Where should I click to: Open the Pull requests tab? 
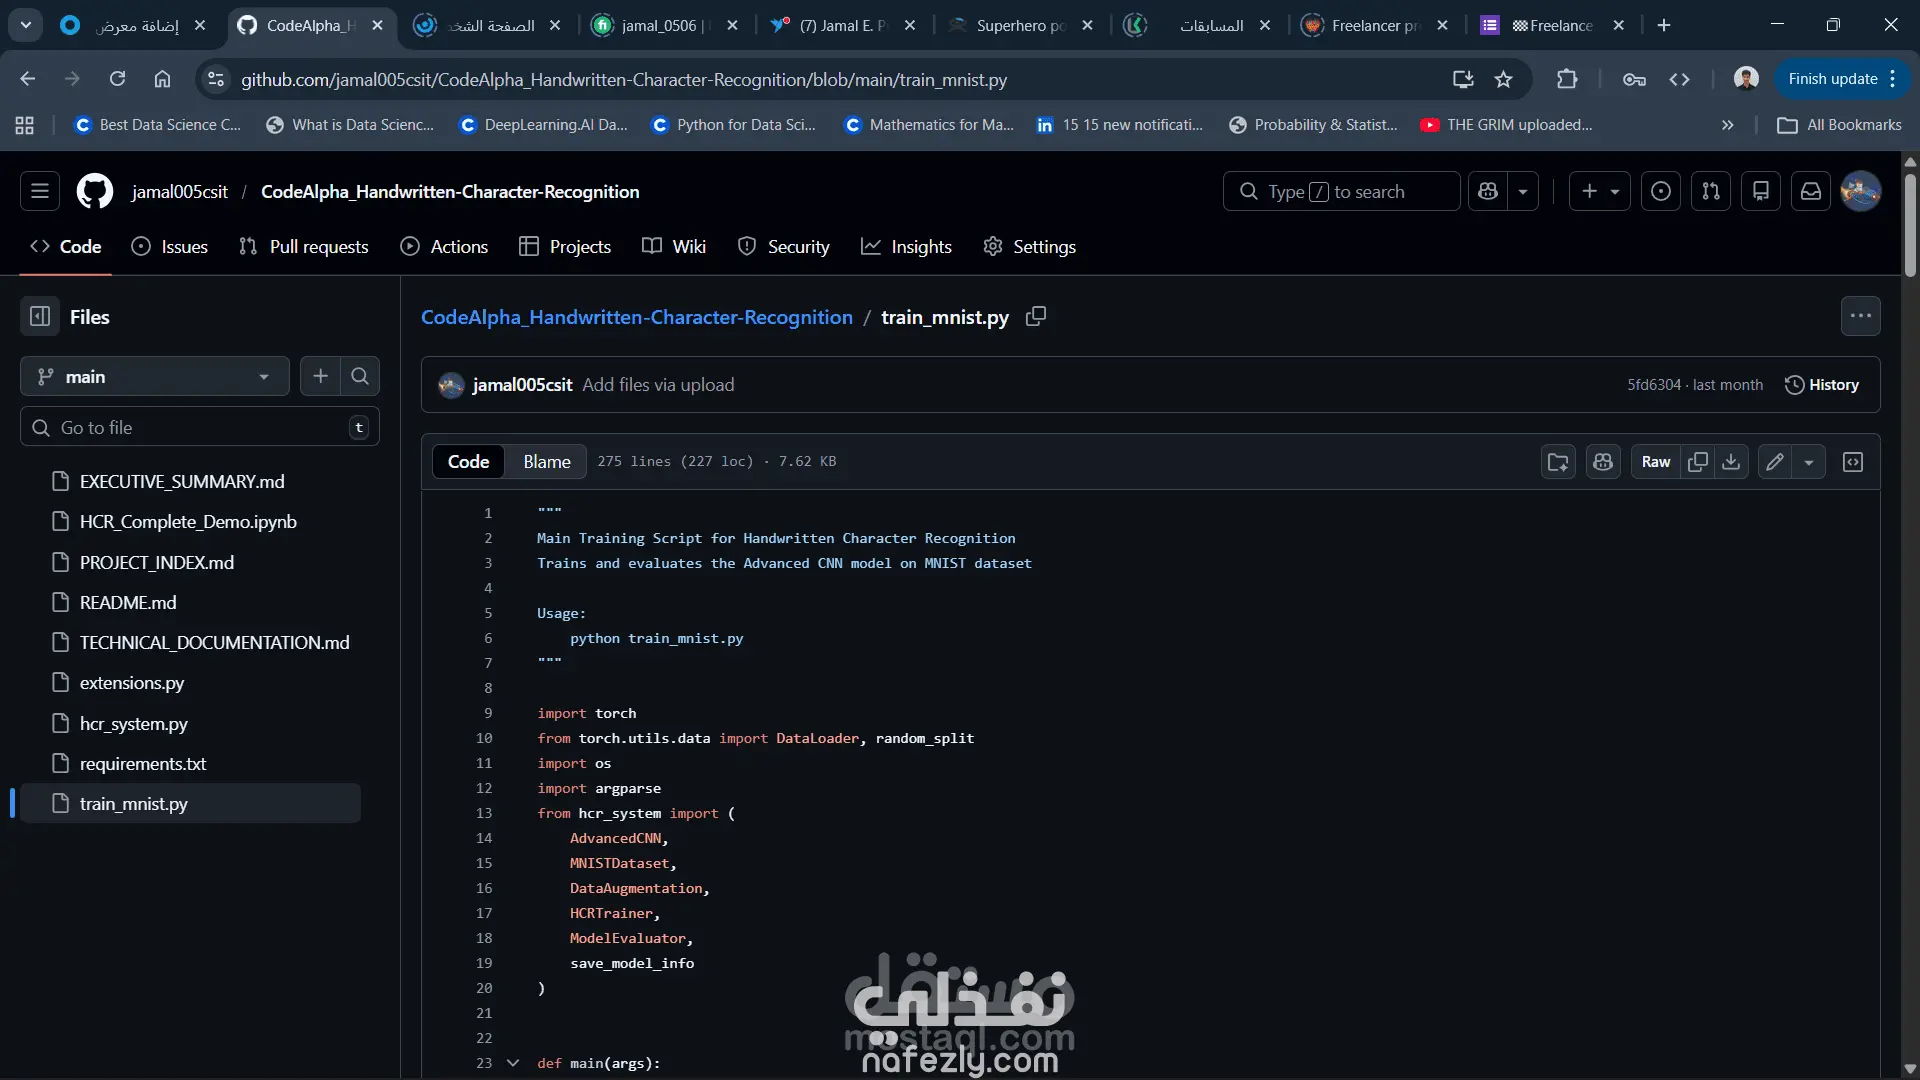[304, 247]
